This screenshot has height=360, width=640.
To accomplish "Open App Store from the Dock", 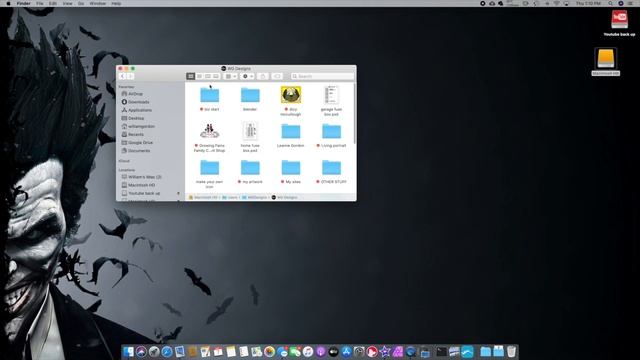I will (346, 351).
